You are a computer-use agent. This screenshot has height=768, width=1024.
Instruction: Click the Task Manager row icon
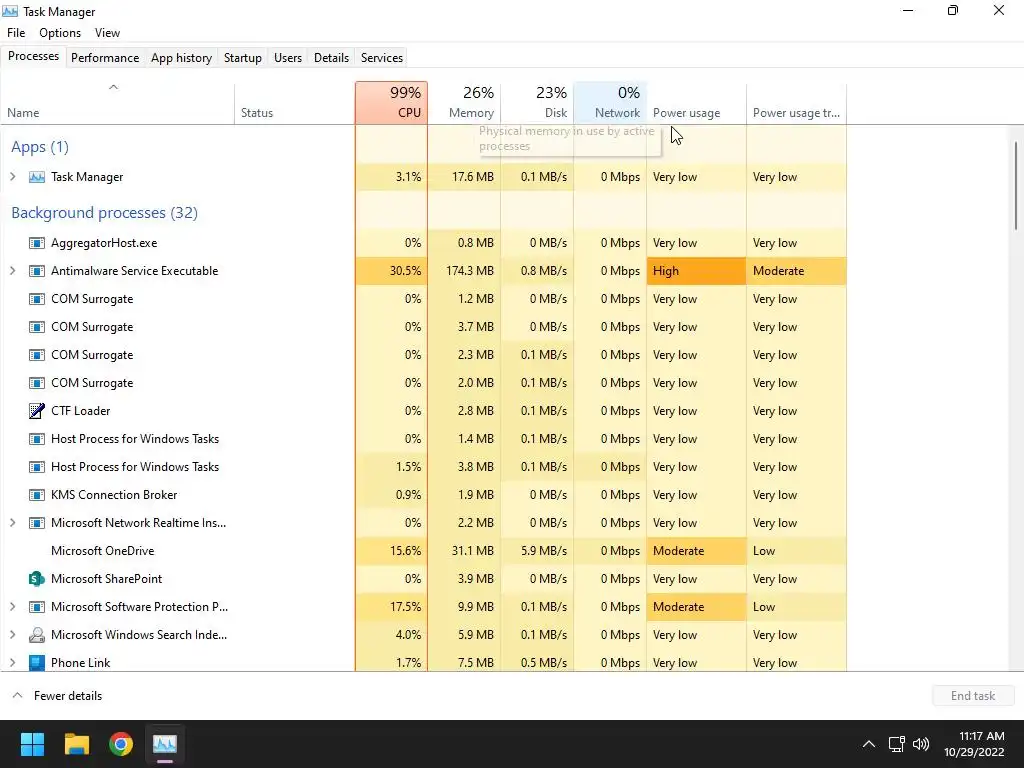[37, 177]
